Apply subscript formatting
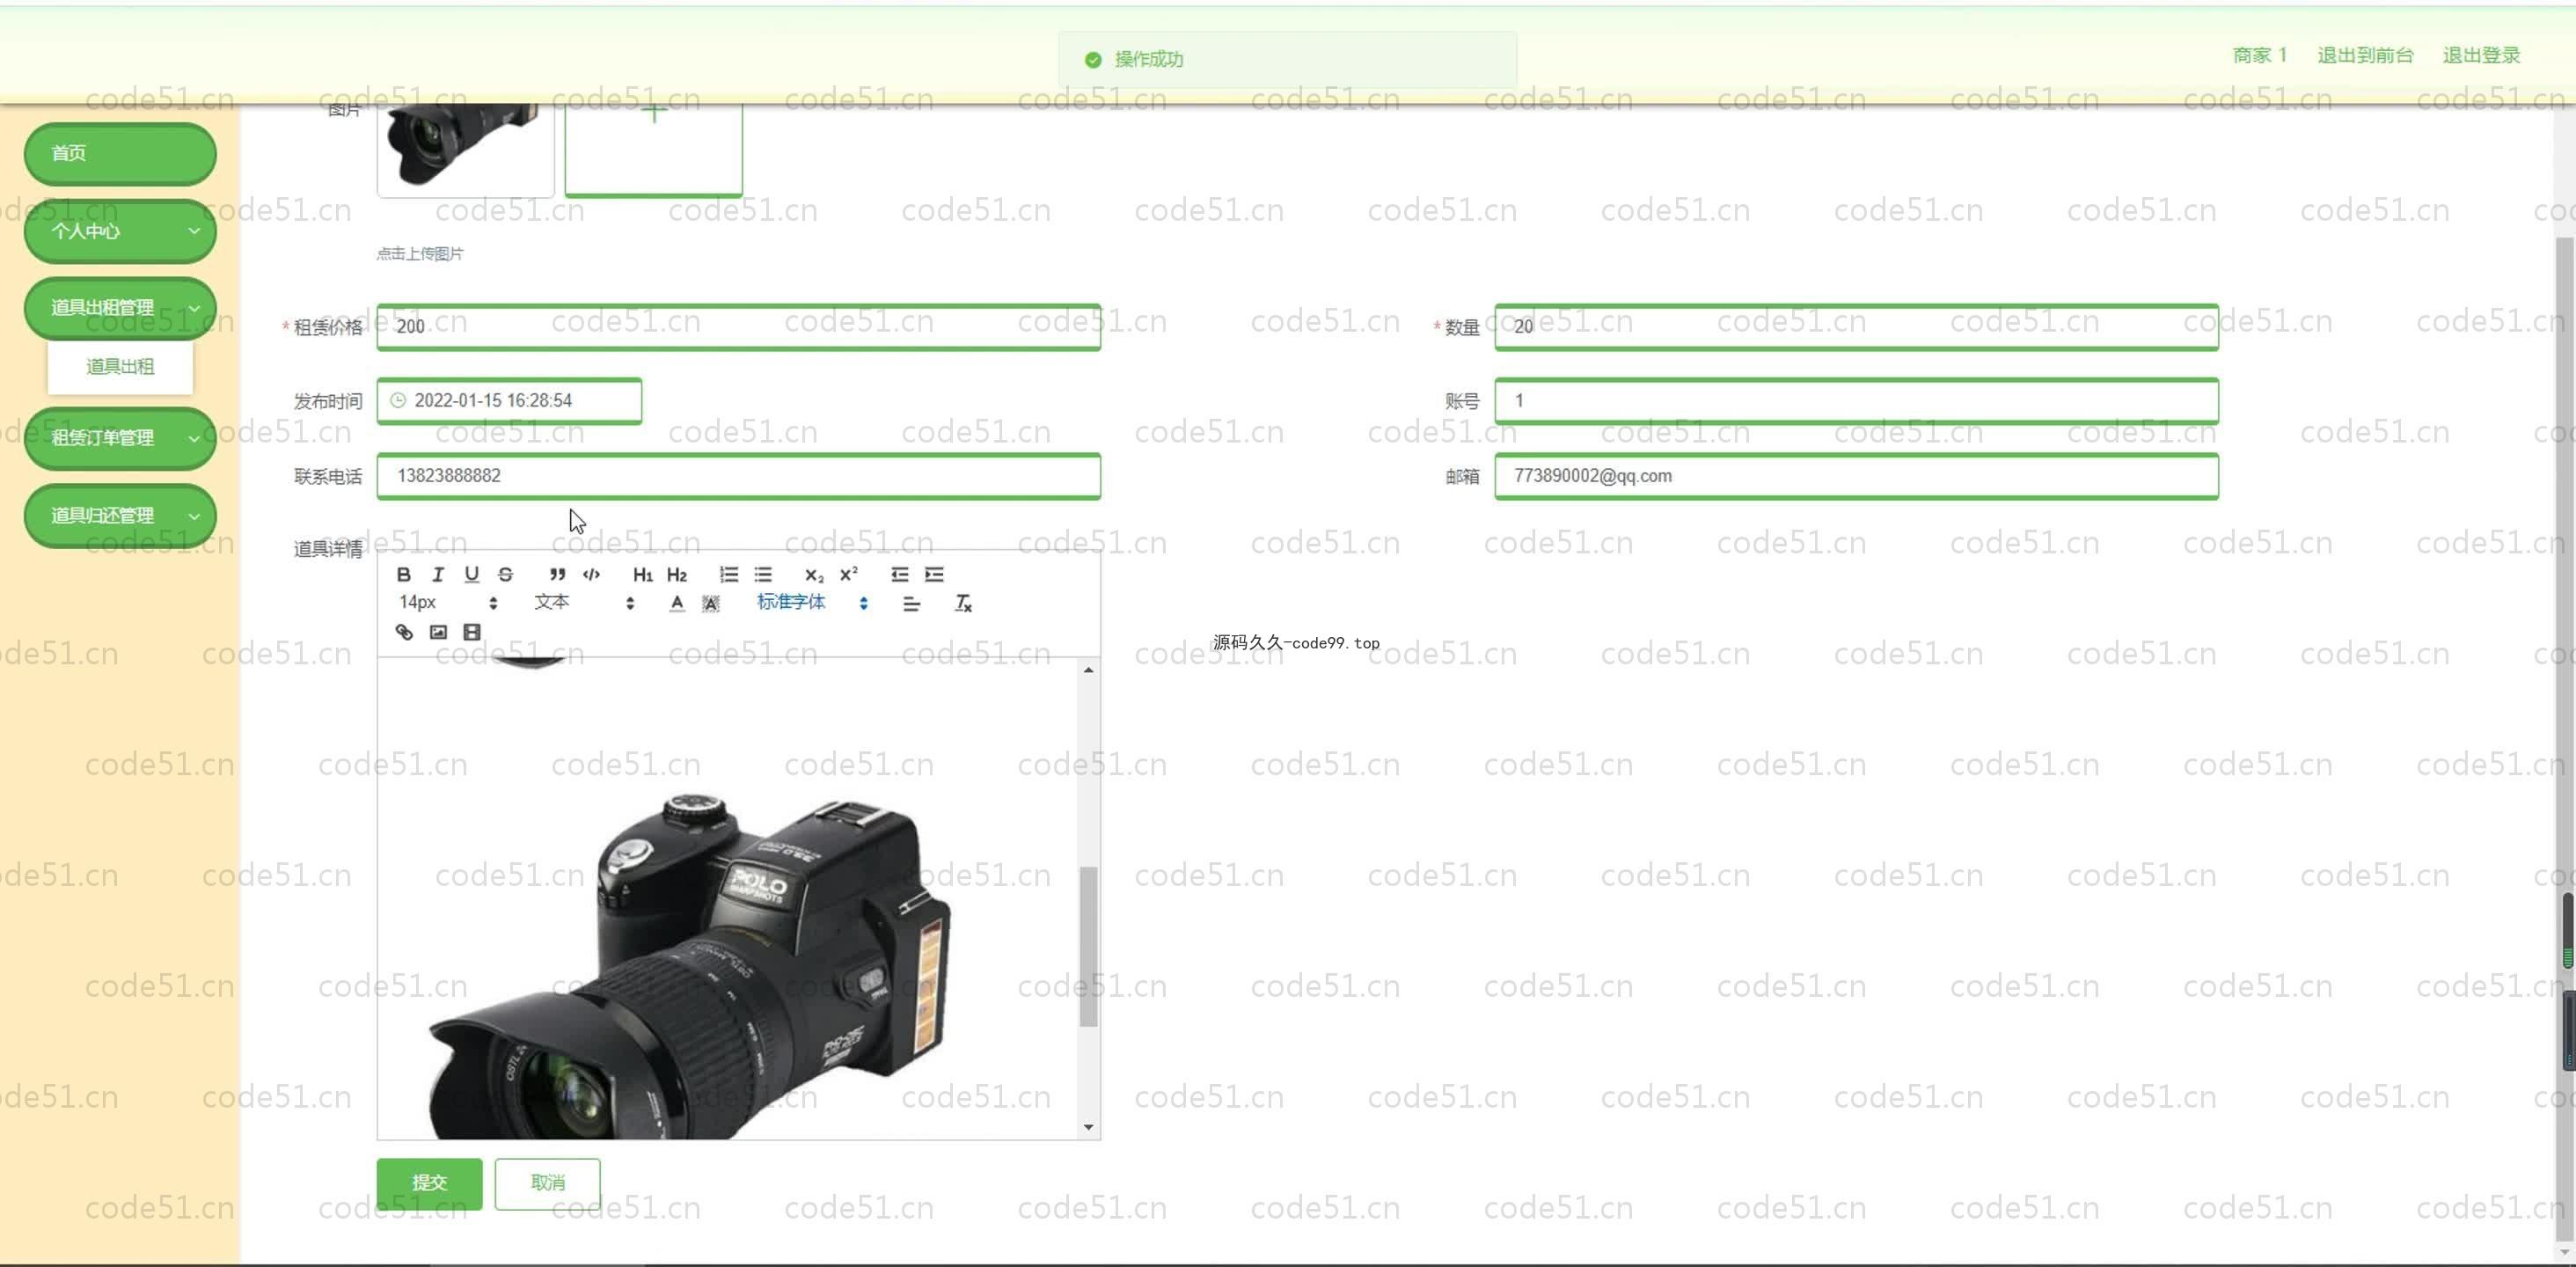The width and height of the screenshot is (2576, 1267). click(814, 574)
